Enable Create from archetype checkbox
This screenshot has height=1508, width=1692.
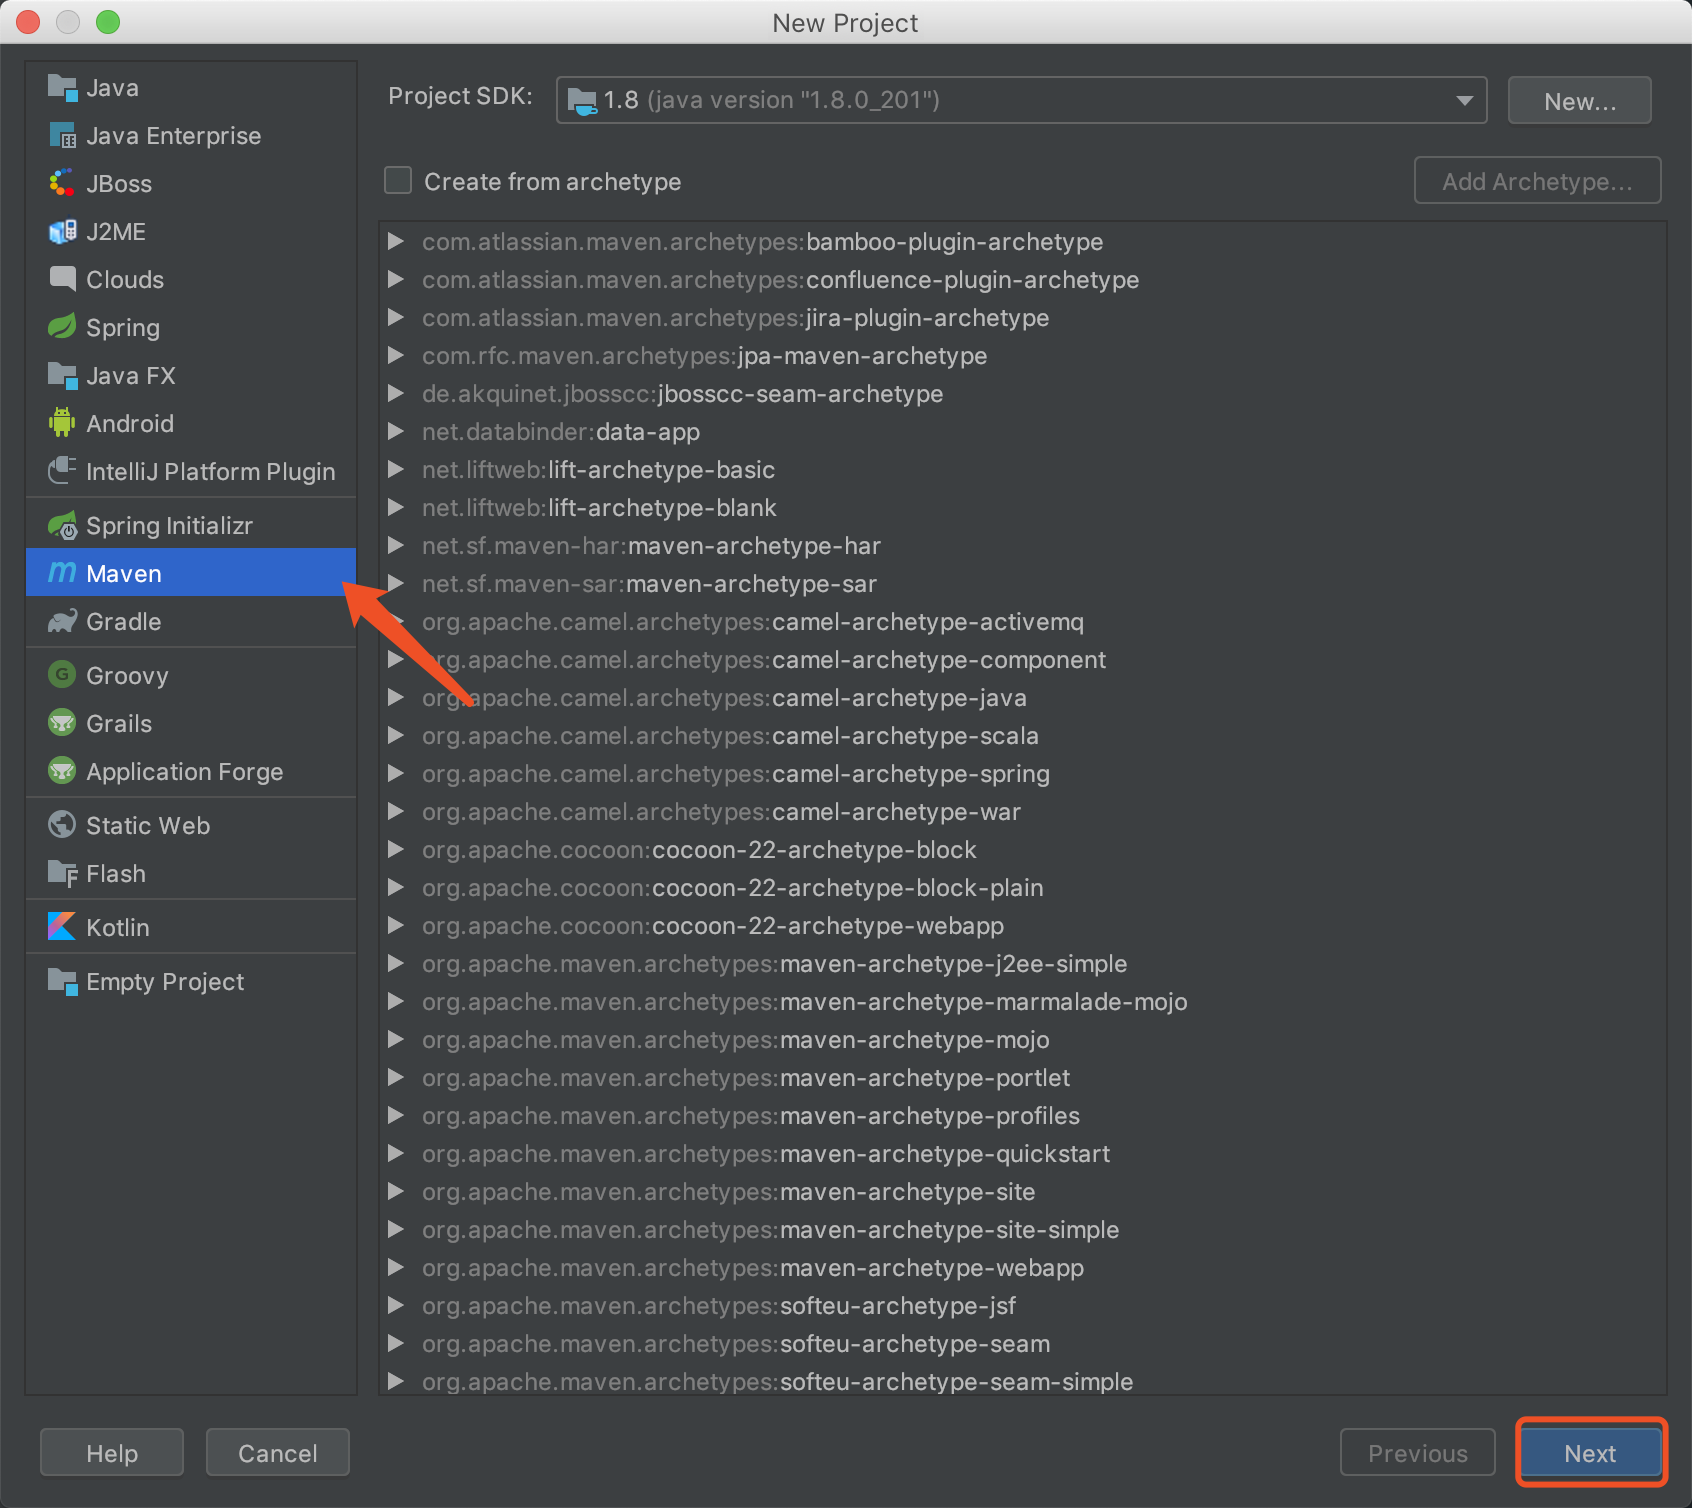click(x=398, y=181)
